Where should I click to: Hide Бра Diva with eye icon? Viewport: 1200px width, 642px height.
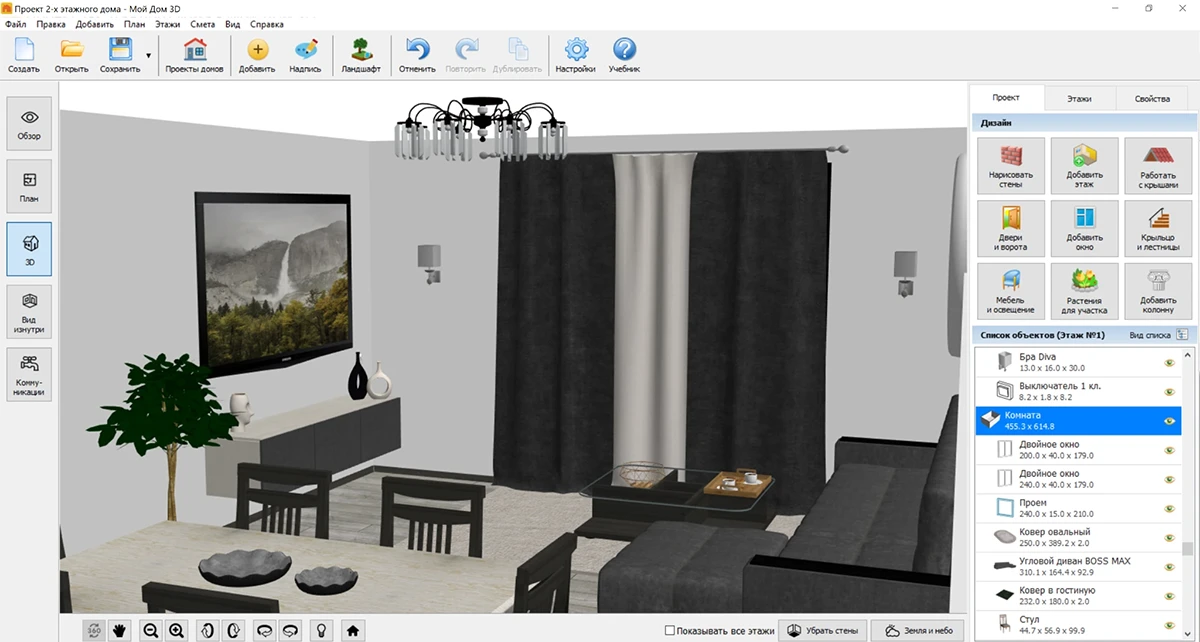(1169, 363)
